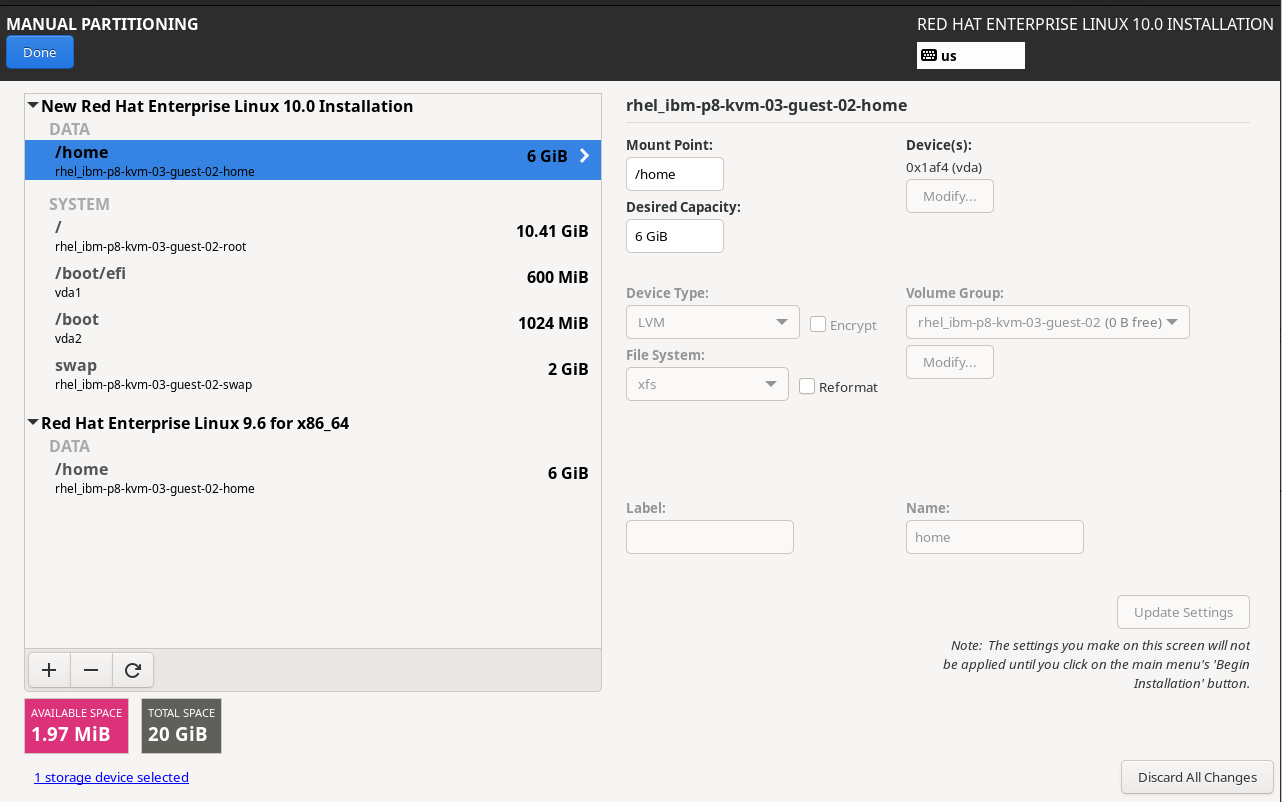Select /home under Red Hat Enterprise Linux 9.6

pyautogui.click(x=313, y=478)
